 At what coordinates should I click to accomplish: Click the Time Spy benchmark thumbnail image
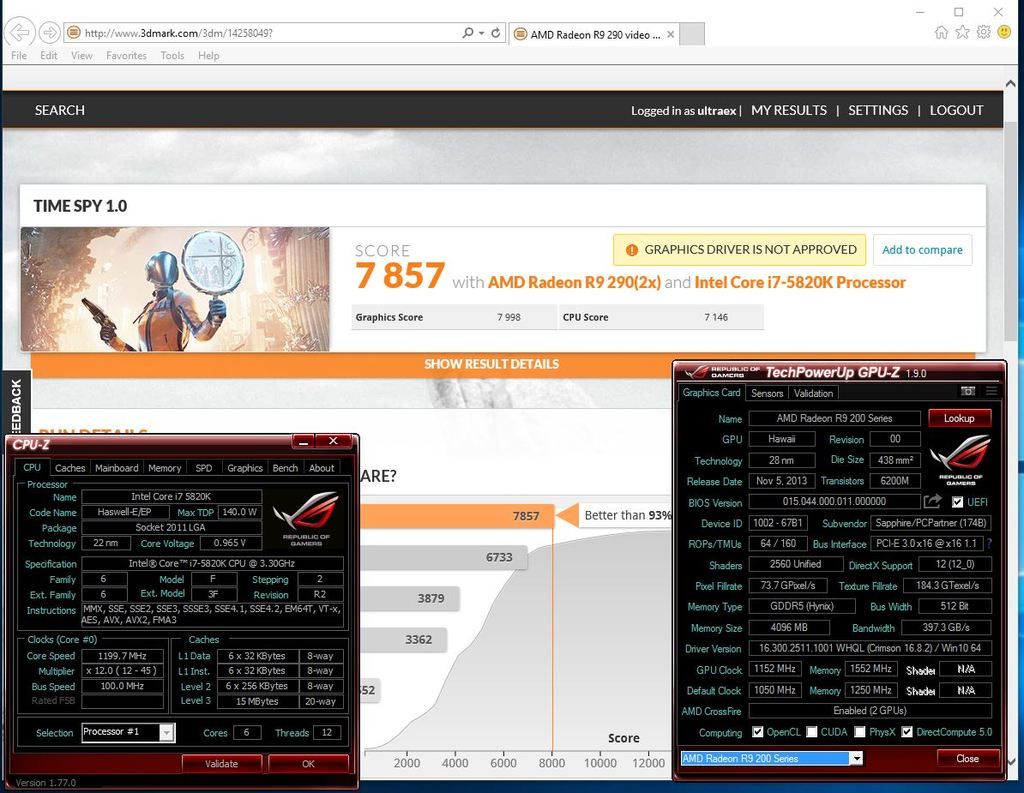point(175,289)
